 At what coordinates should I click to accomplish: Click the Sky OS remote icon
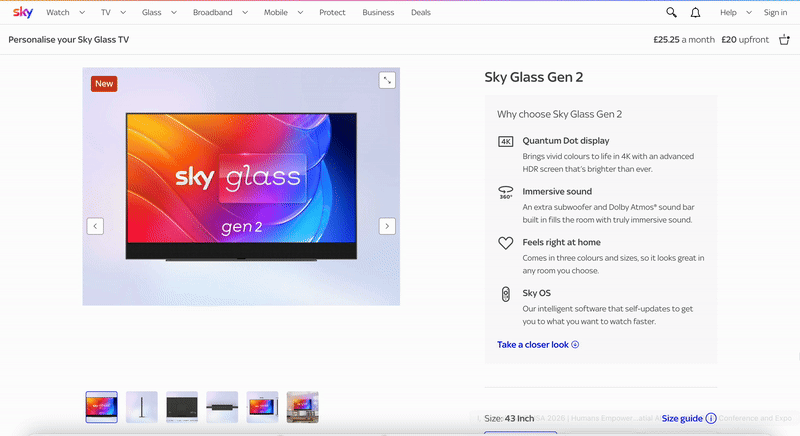pyautogui.click(x=506, y=294)
